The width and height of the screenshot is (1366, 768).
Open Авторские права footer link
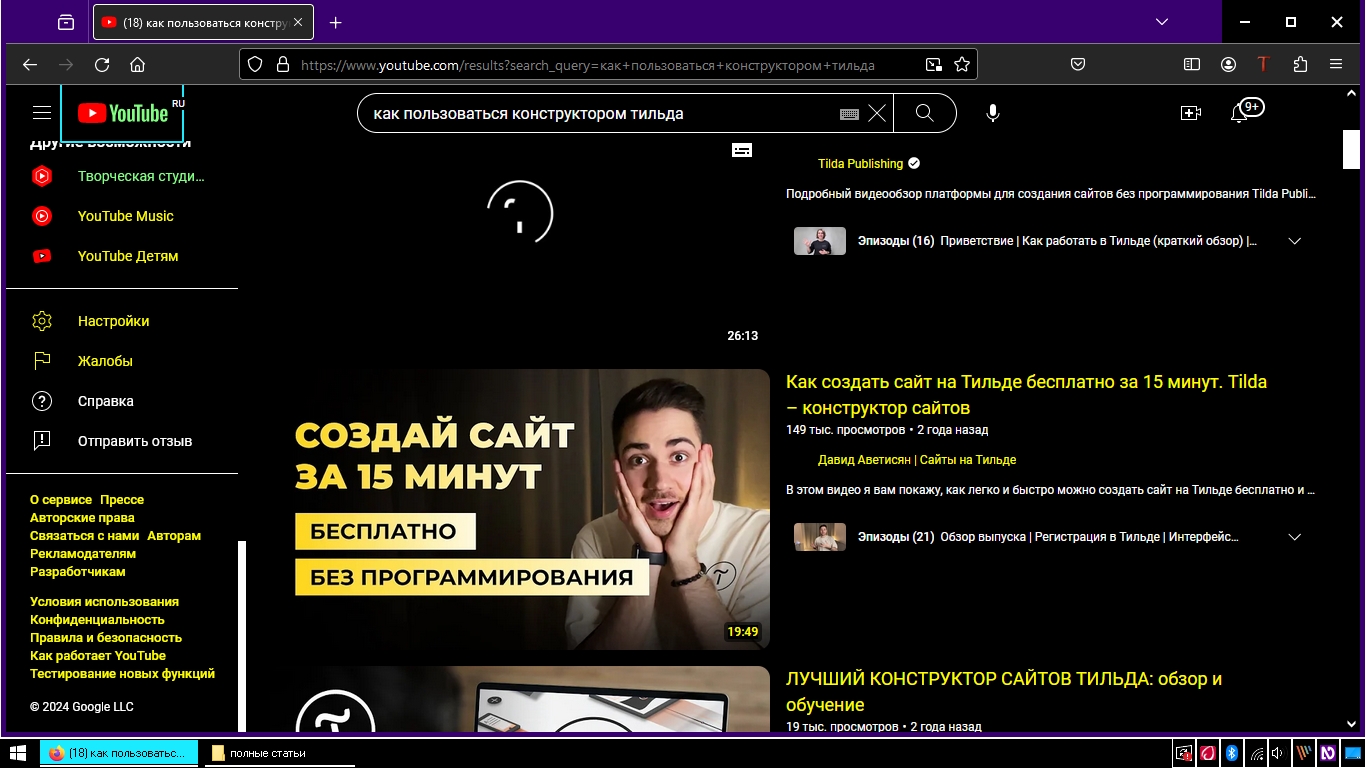tap(82, 517)
